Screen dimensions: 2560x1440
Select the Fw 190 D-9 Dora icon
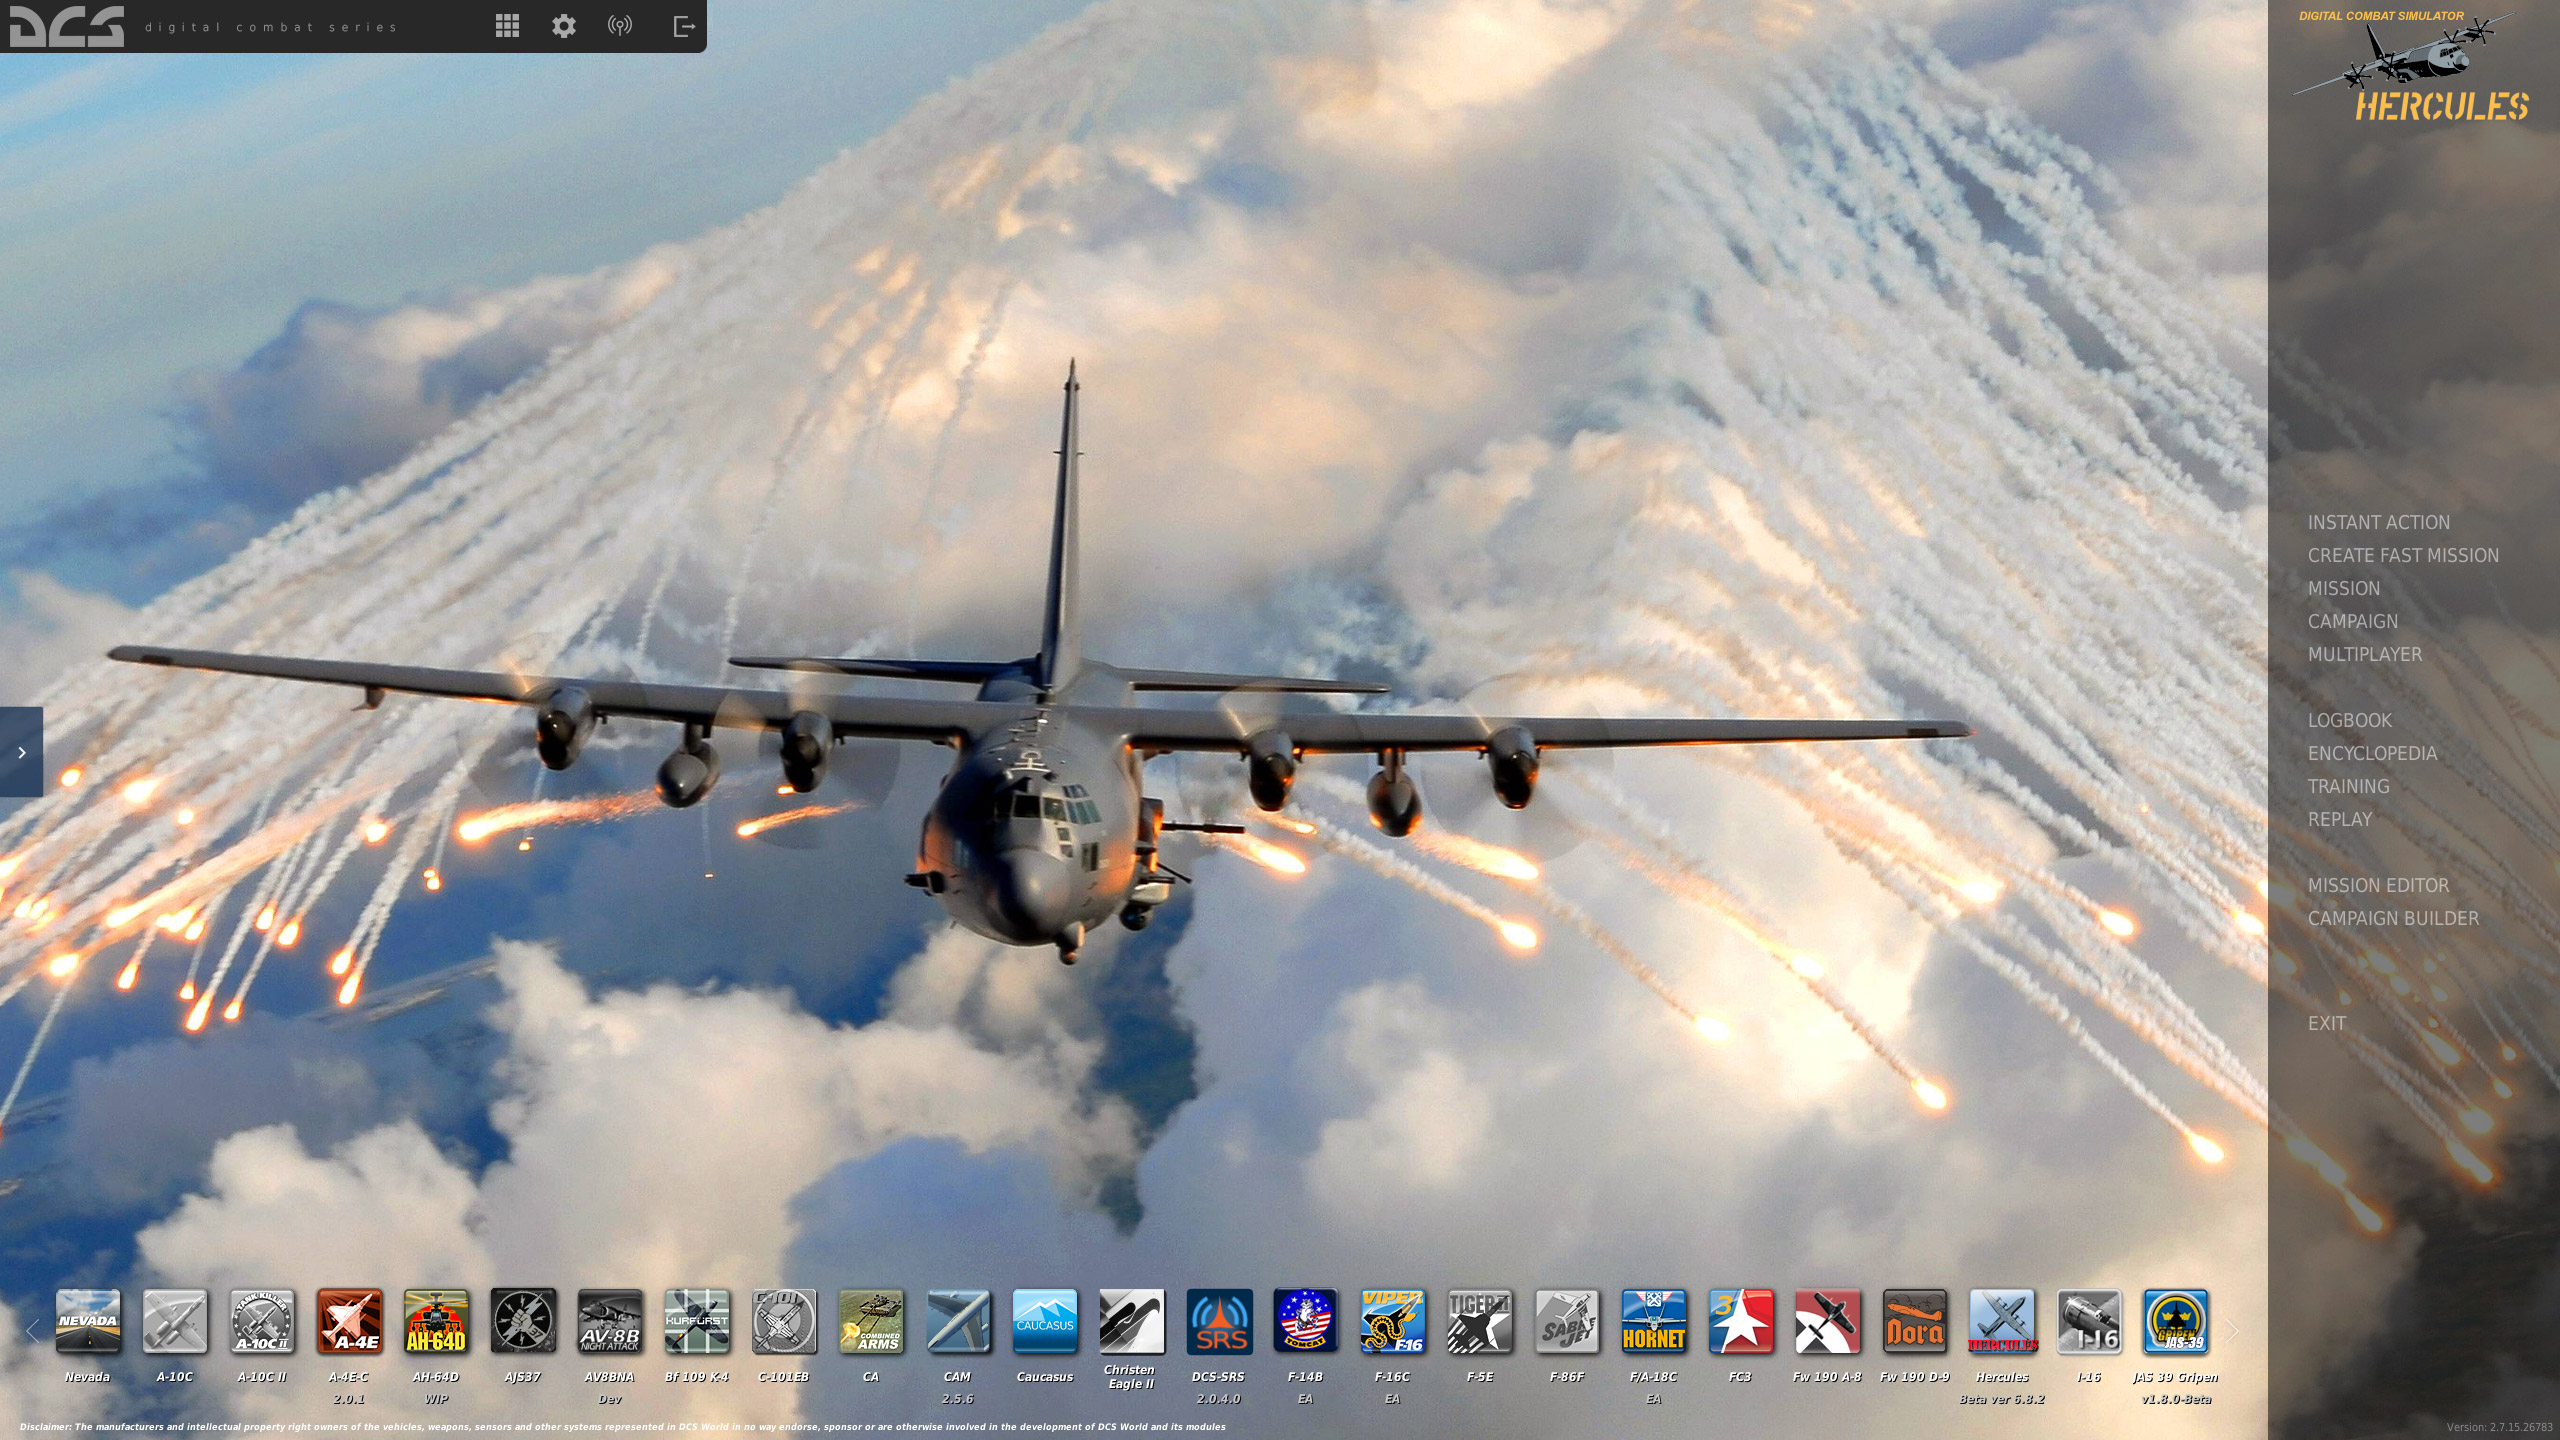pyautogui.click(x=1914, y=1321)
